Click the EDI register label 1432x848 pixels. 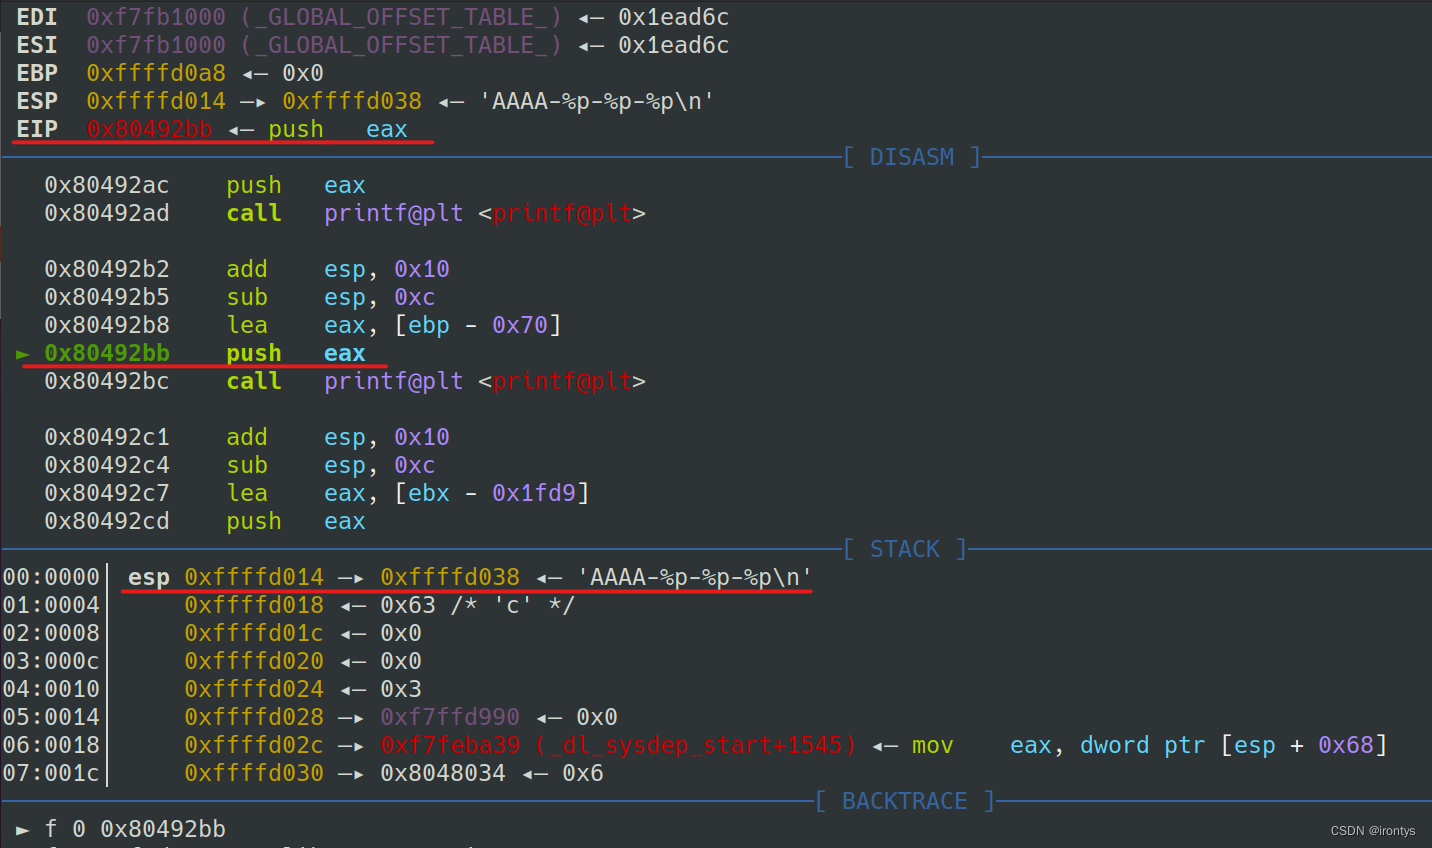37,17
